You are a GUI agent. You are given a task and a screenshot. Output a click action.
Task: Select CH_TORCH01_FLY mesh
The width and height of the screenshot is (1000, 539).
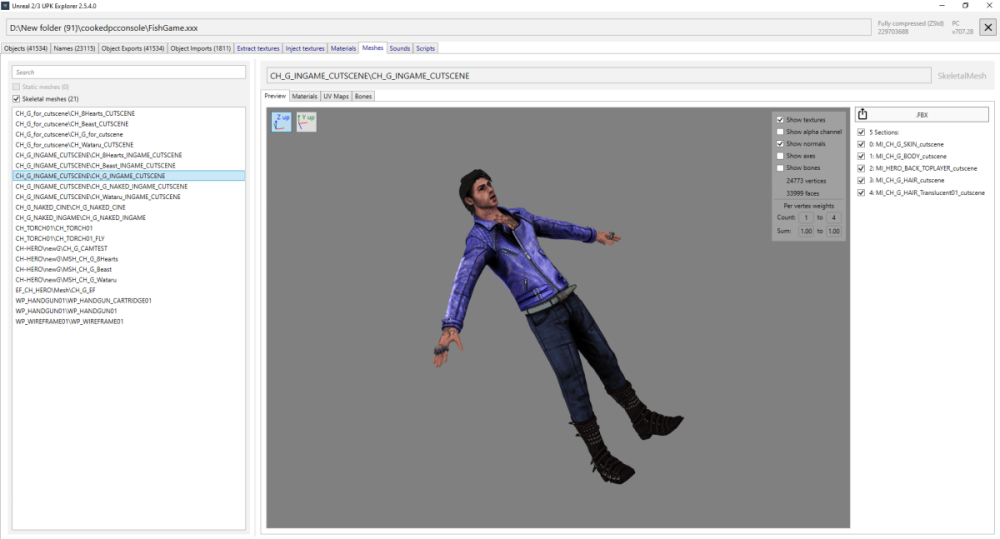pyautogui.click(x=128, y=238)
